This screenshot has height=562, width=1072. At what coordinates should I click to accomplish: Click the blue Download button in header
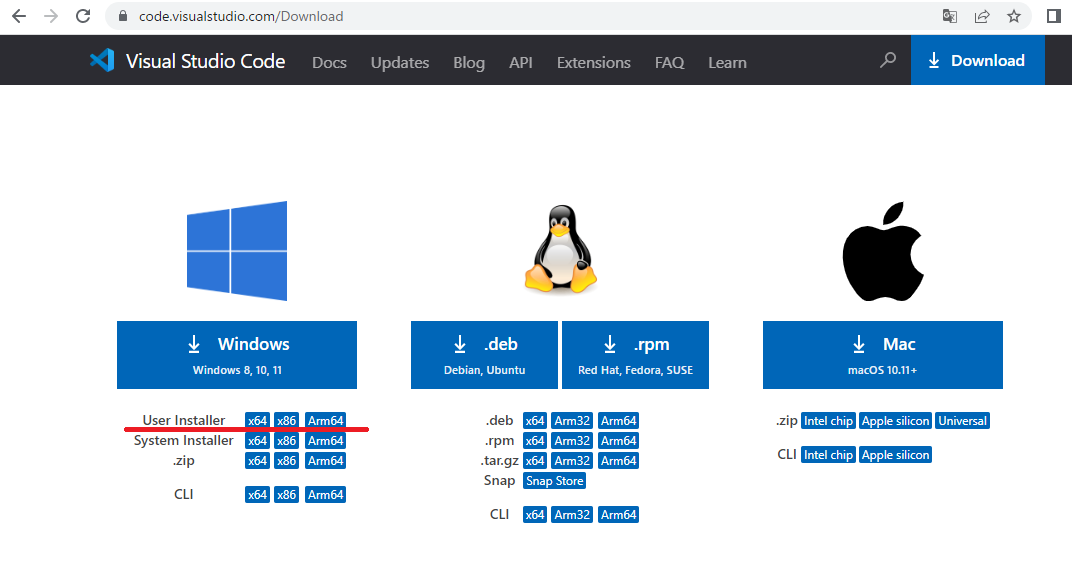tap(978, 60)
